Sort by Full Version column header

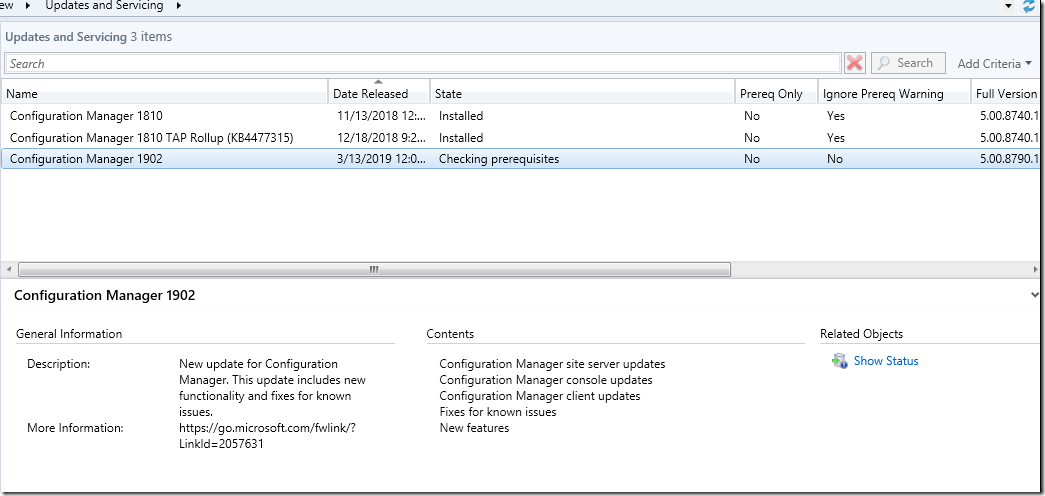(x=1008, y=93)
